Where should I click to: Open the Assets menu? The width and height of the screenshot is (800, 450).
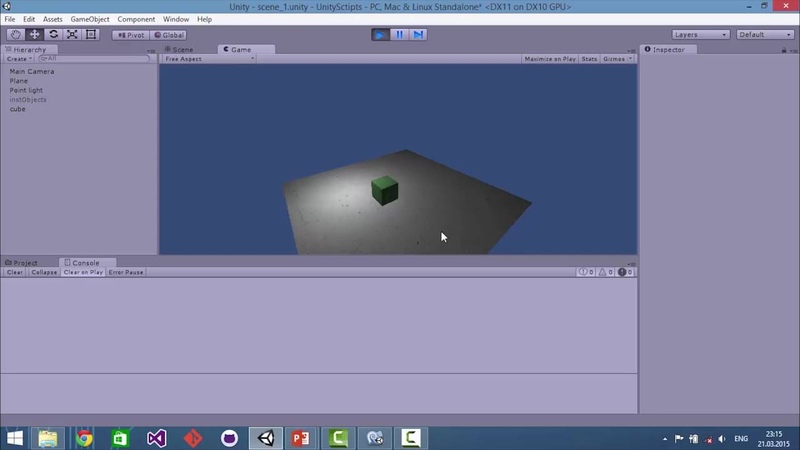53,19
